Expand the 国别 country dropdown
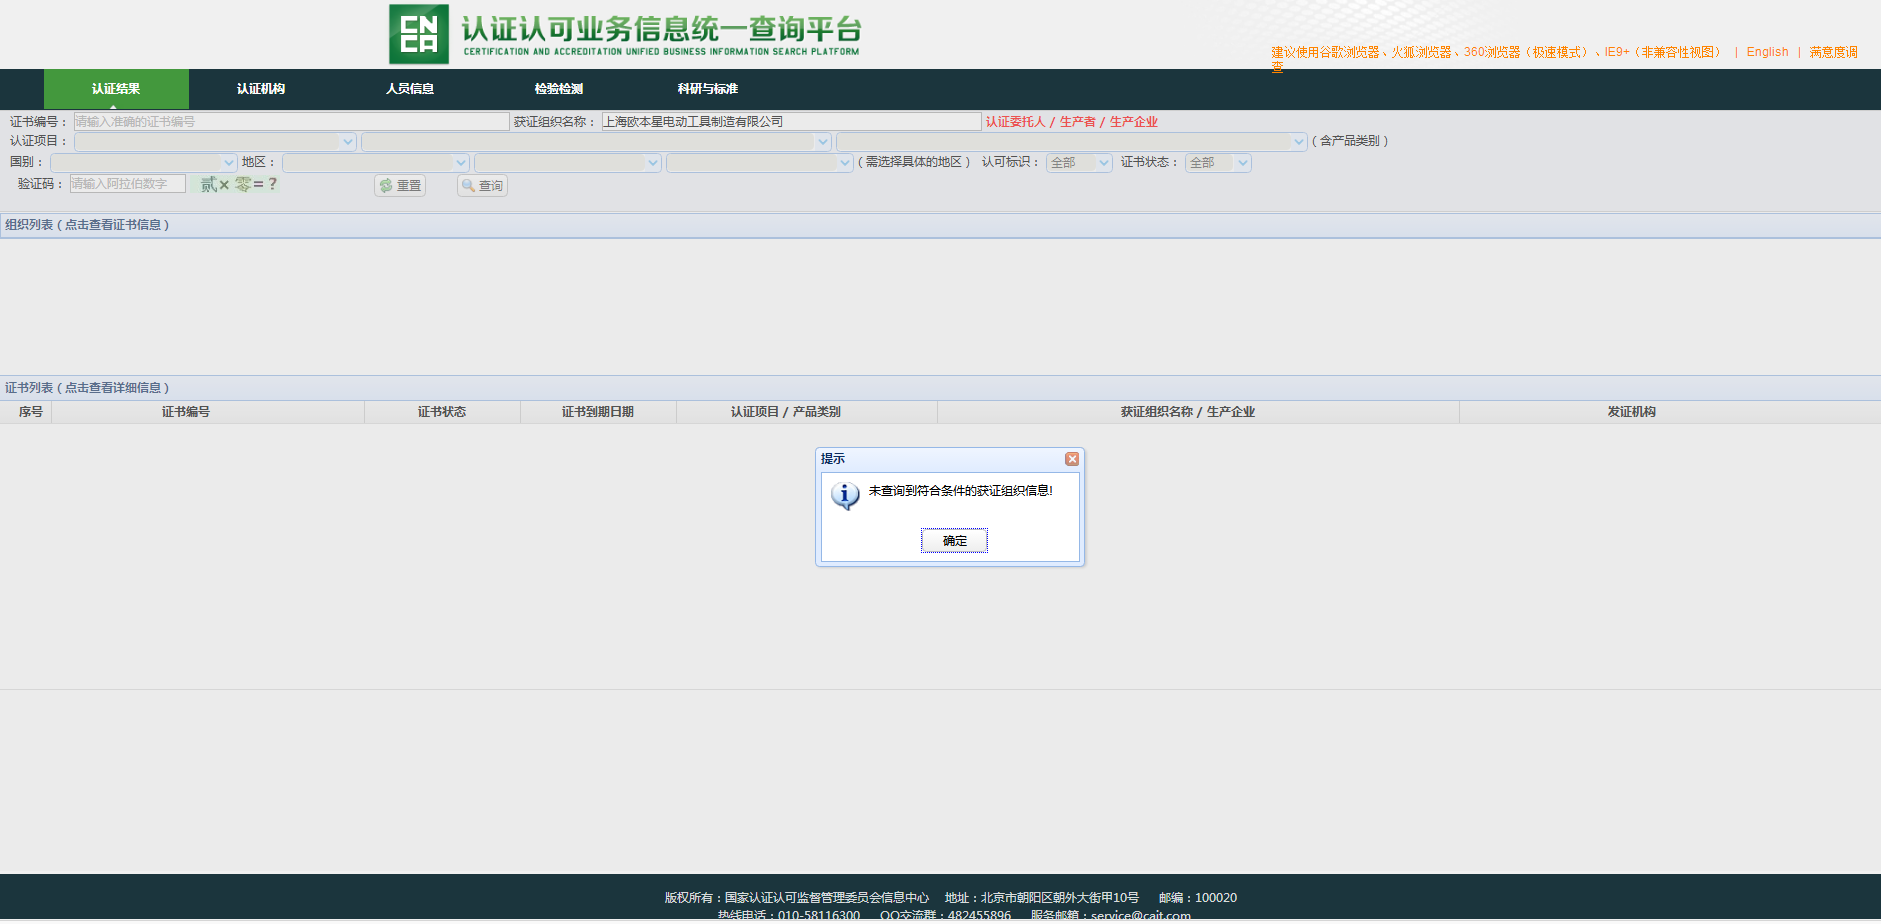The height and width of the screenshot is (924, 1881). pos(143,163)
